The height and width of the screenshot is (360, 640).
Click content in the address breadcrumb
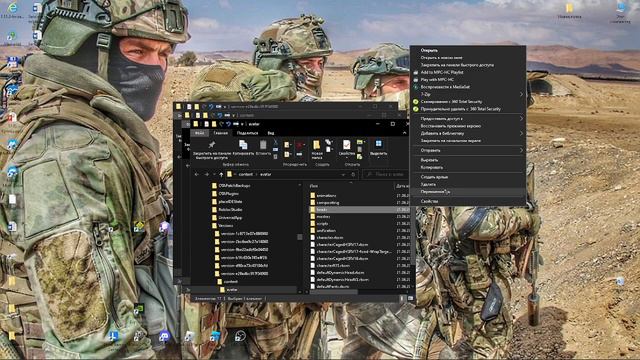pos(246,174)
